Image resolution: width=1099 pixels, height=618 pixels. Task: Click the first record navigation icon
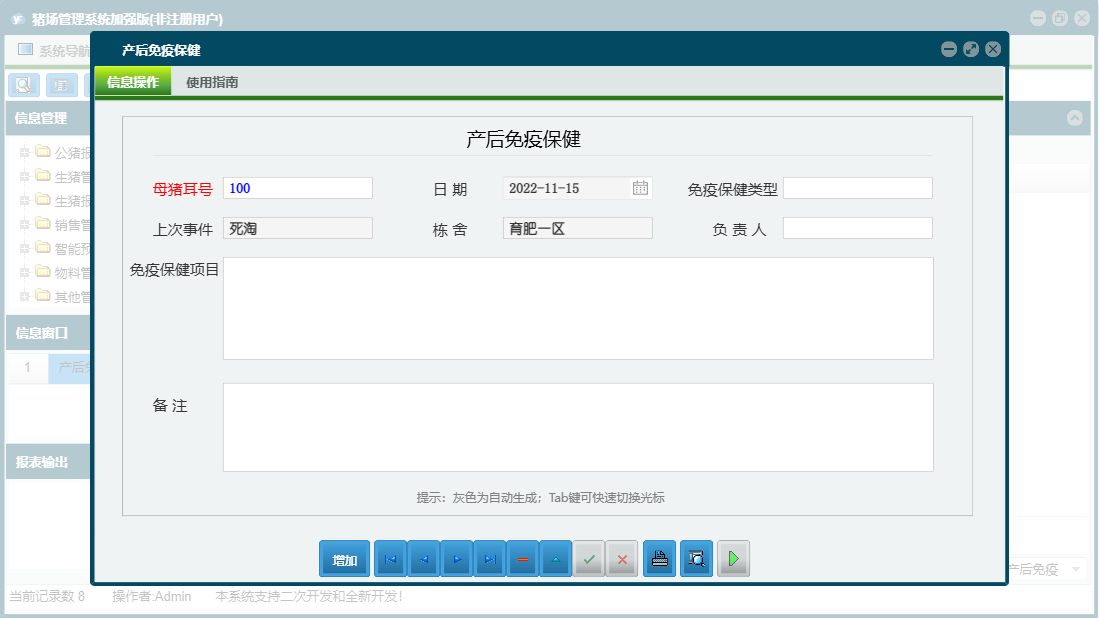click(x=390, y=559)
